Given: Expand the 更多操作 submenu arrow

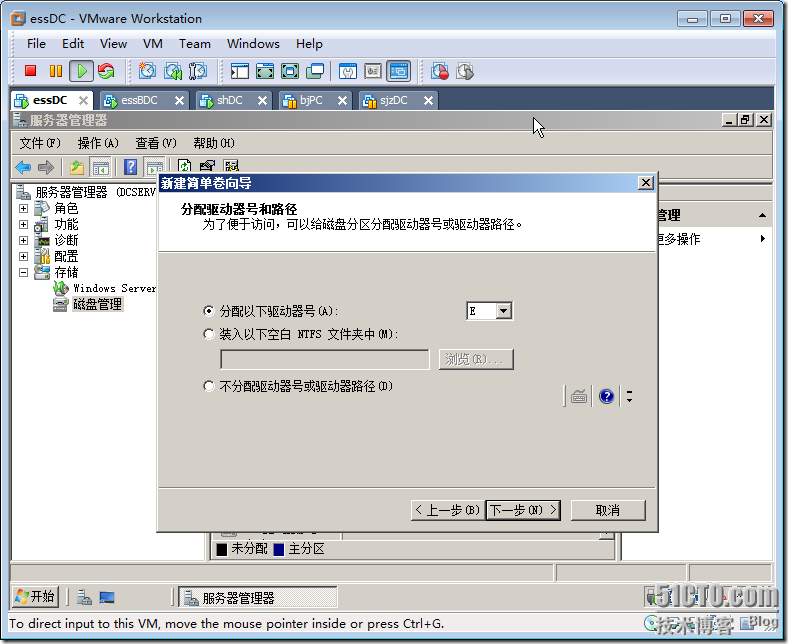Looking at the screenshot, I should click(763, 239).
